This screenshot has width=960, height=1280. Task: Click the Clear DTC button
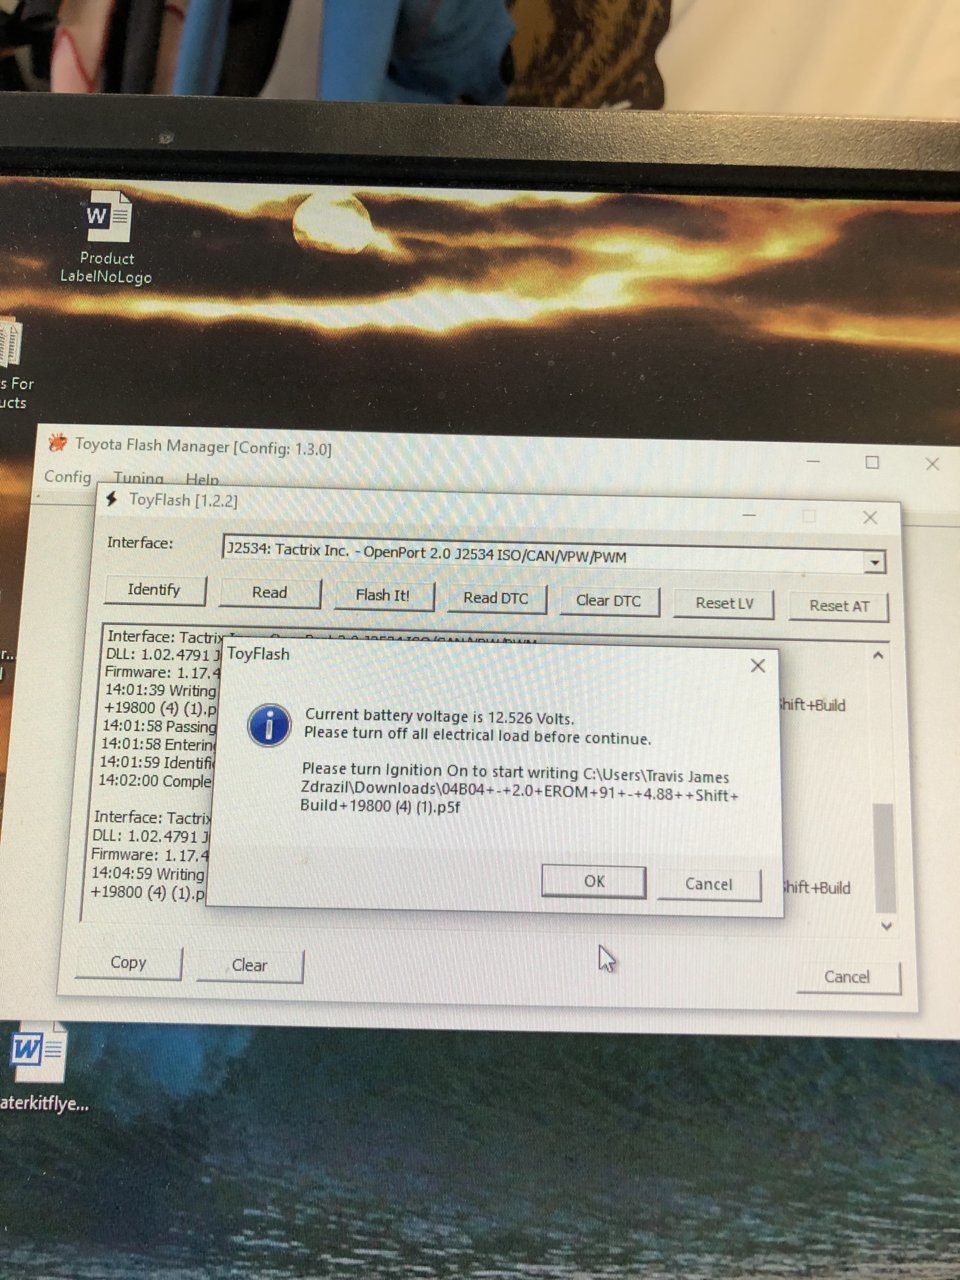tap(609, 601)
